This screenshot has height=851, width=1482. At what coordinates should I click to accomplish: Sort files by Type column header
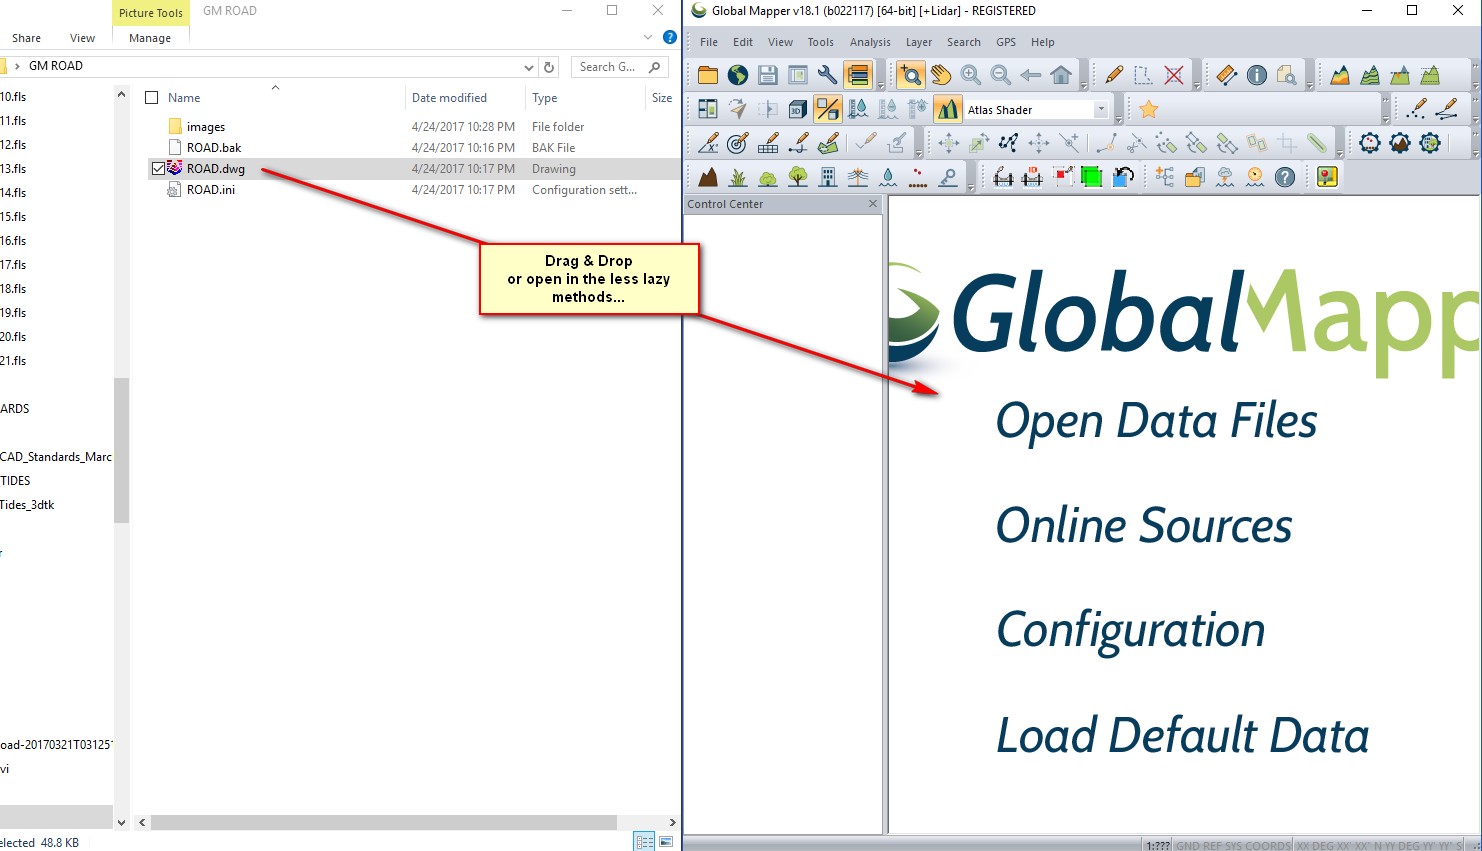point(545,98)
